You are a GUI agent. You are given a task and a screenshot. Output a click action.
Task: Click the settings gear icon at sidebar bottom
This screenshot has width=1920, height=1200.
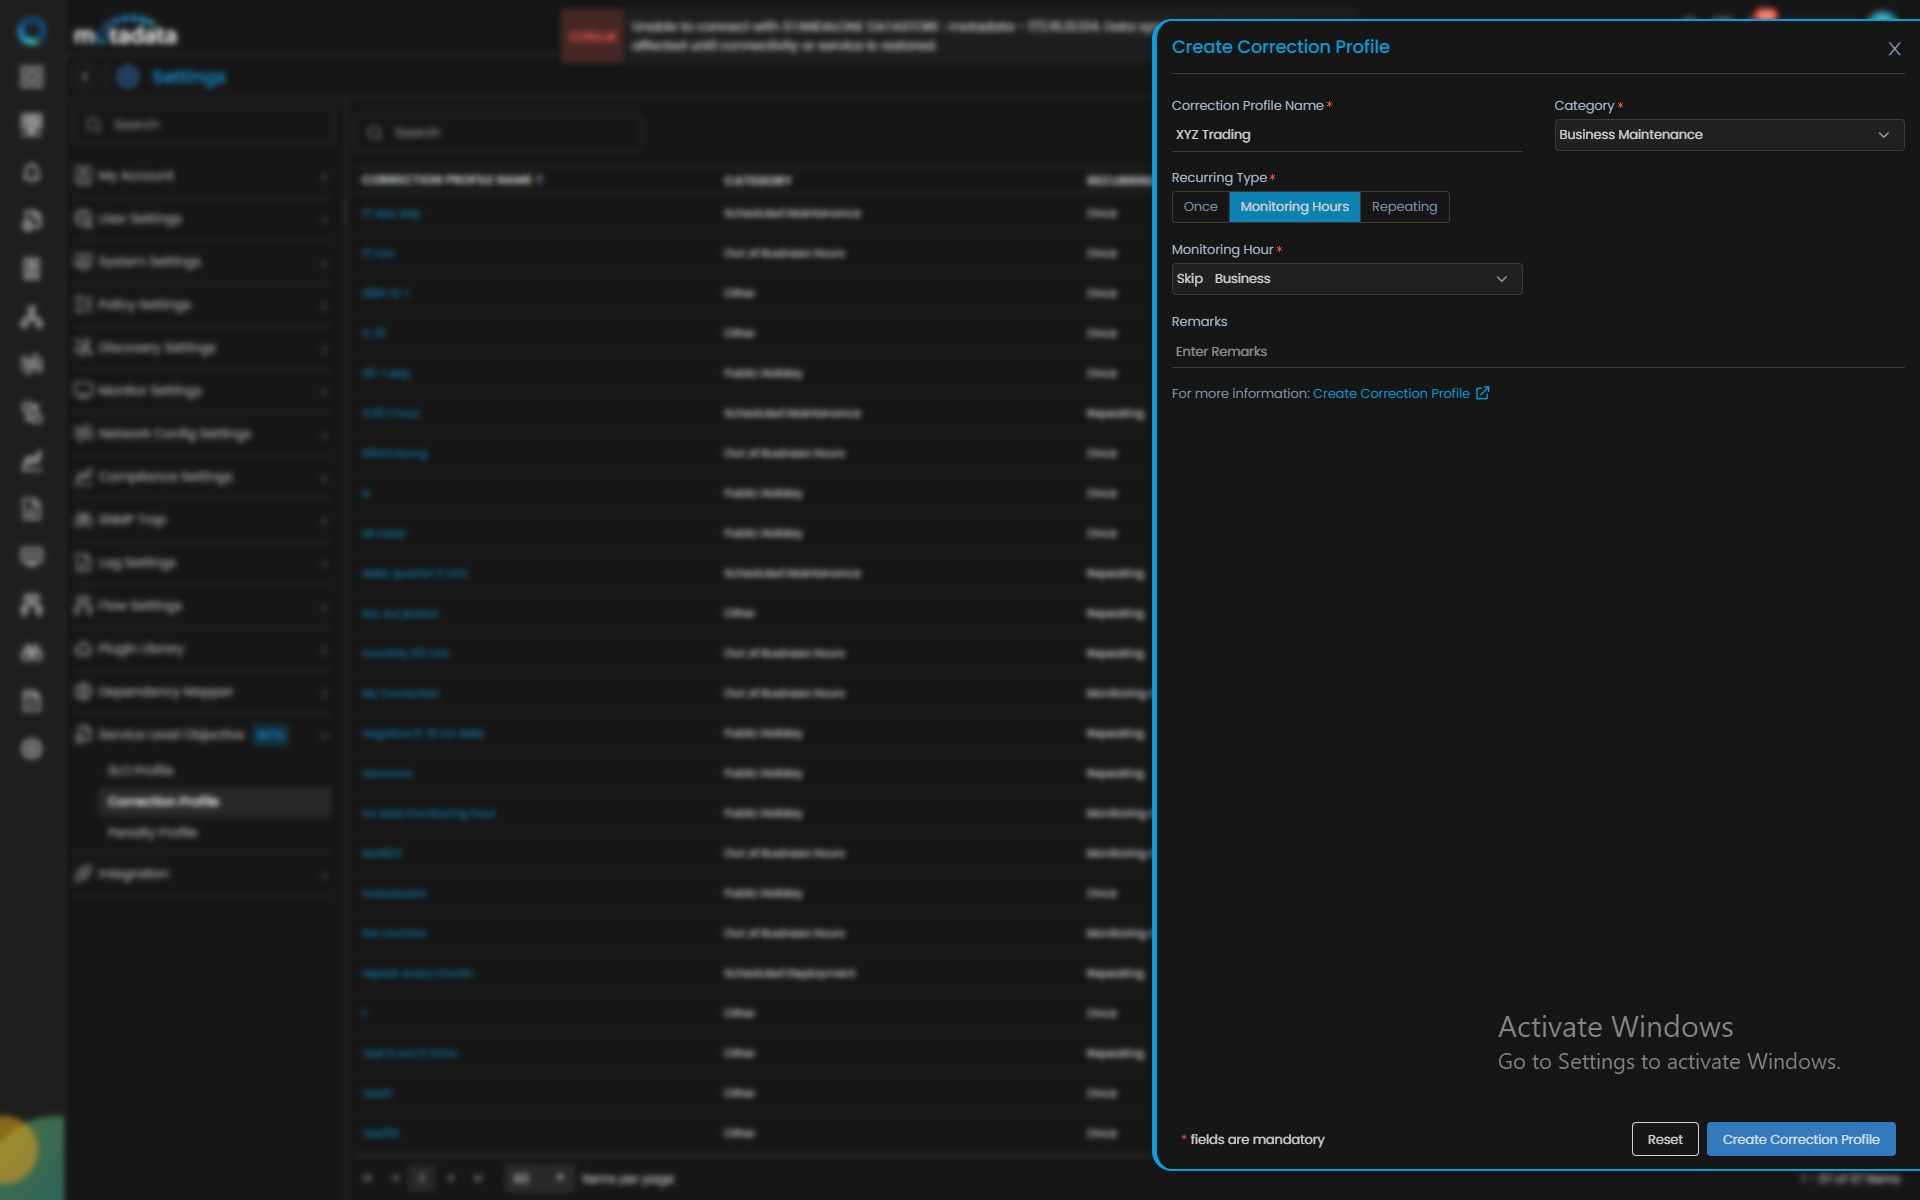(x=32, y=749)
